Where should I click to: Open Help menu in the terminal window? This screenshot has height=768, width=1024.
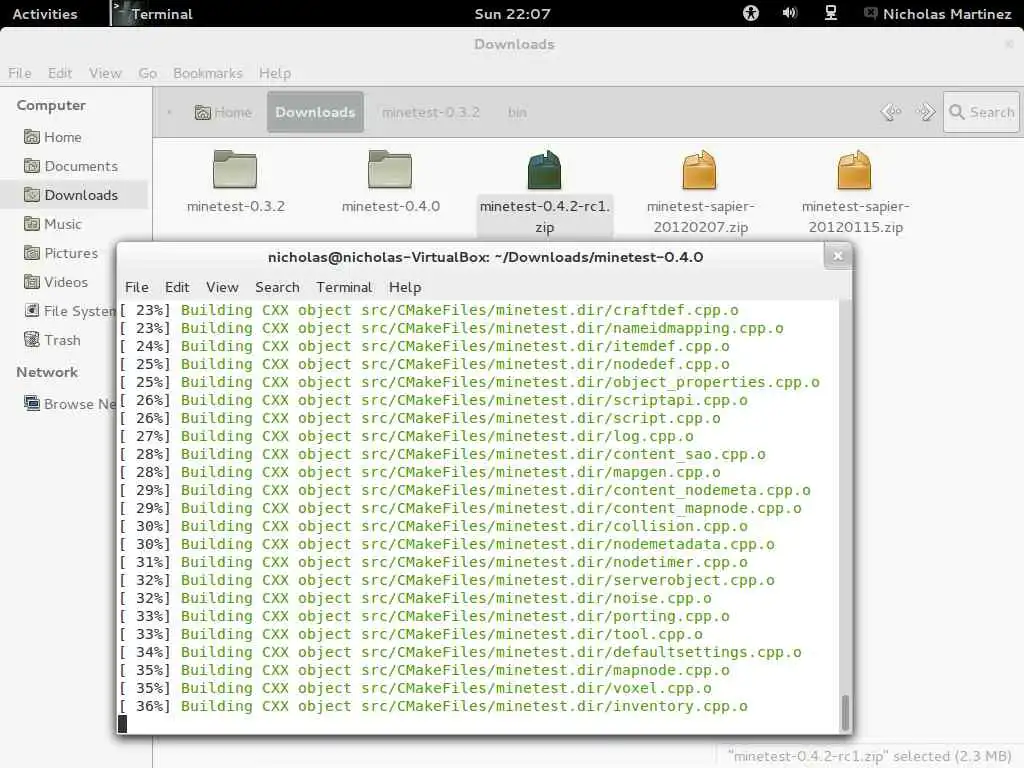coord(405,287)
